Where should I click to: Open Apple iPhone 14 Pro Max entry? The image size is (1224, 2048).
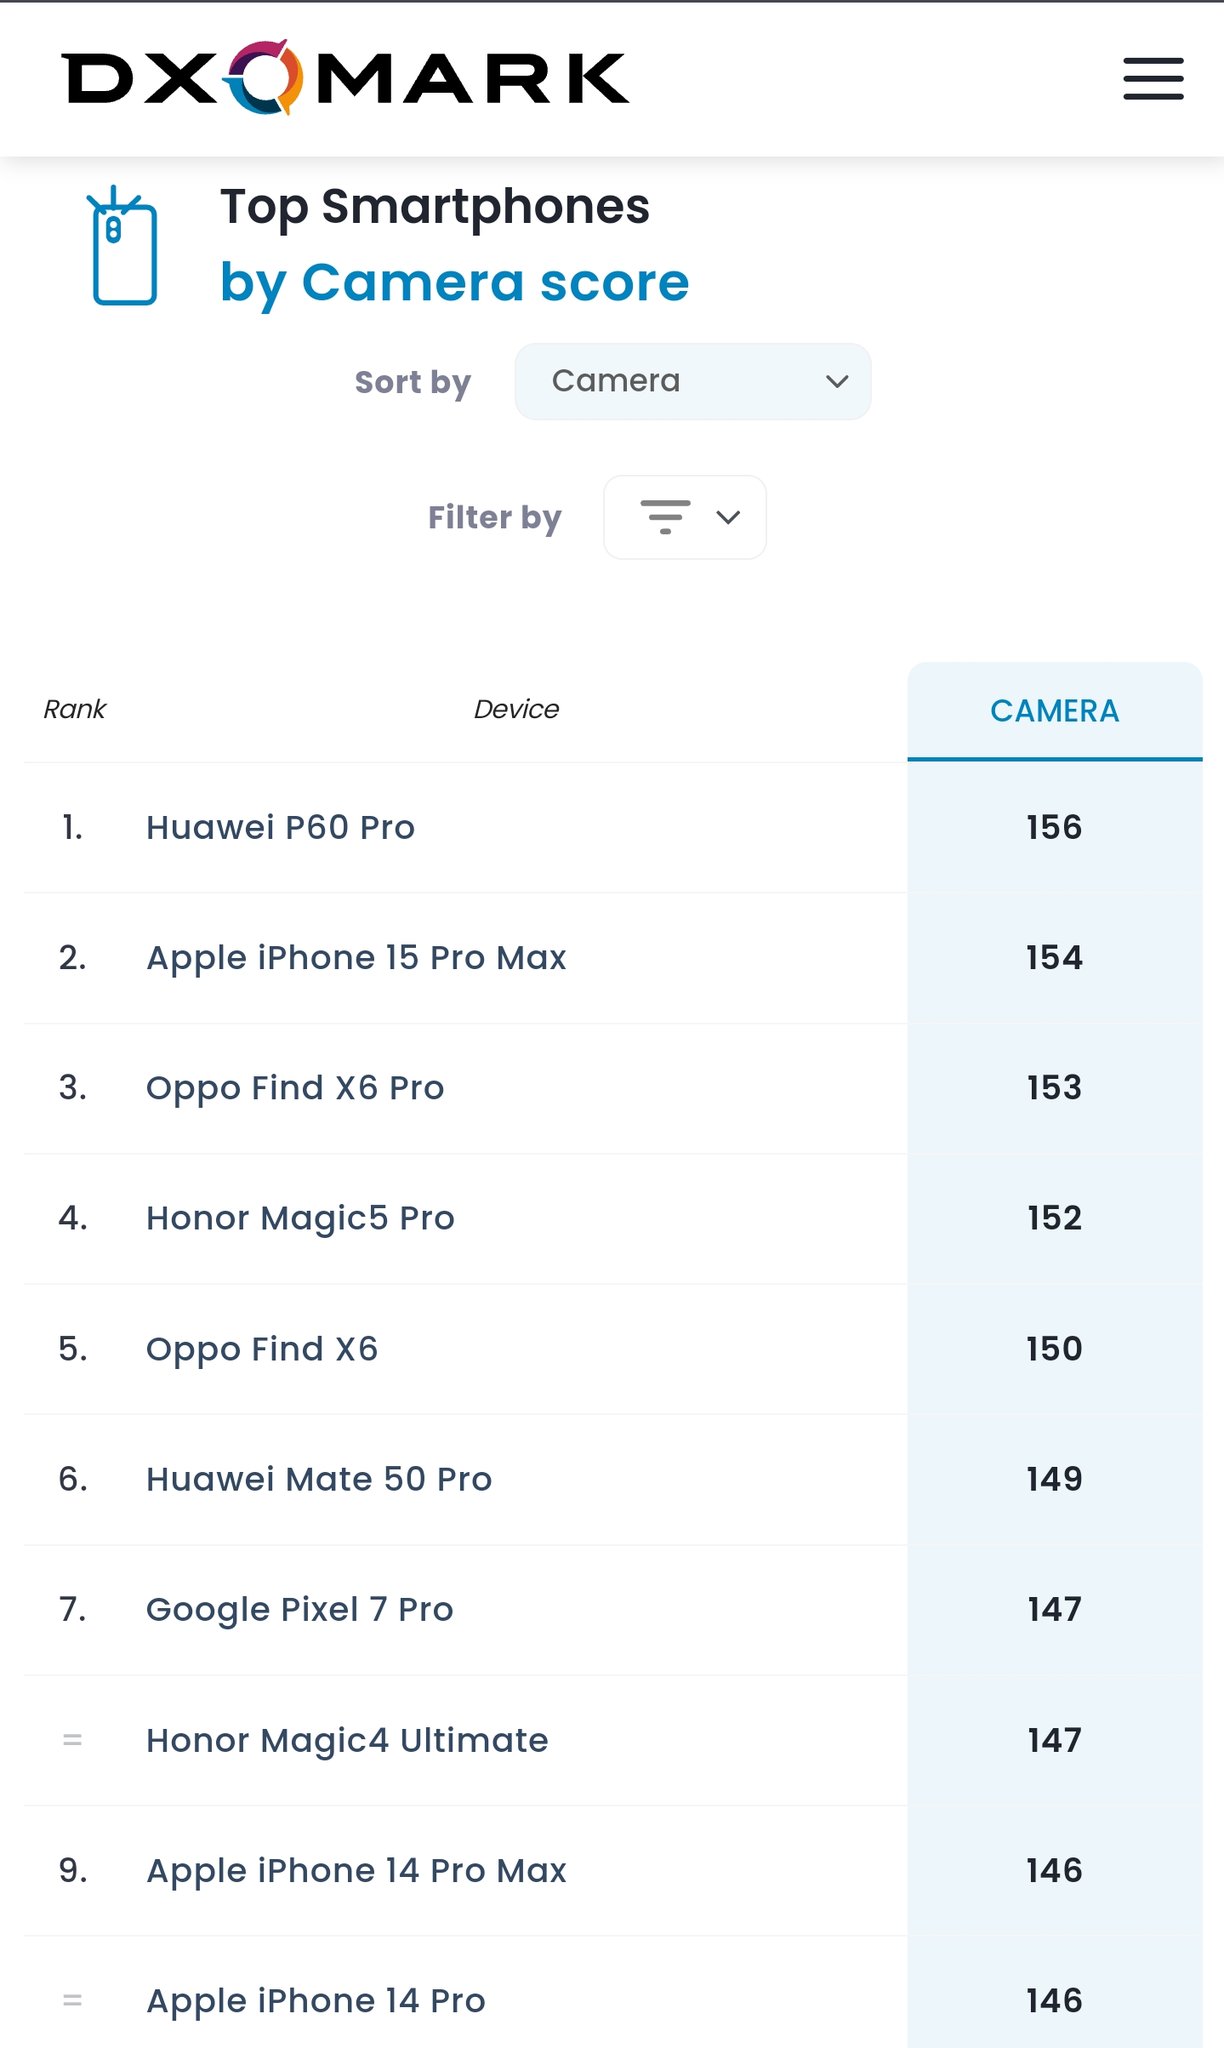click(356, 1871)
